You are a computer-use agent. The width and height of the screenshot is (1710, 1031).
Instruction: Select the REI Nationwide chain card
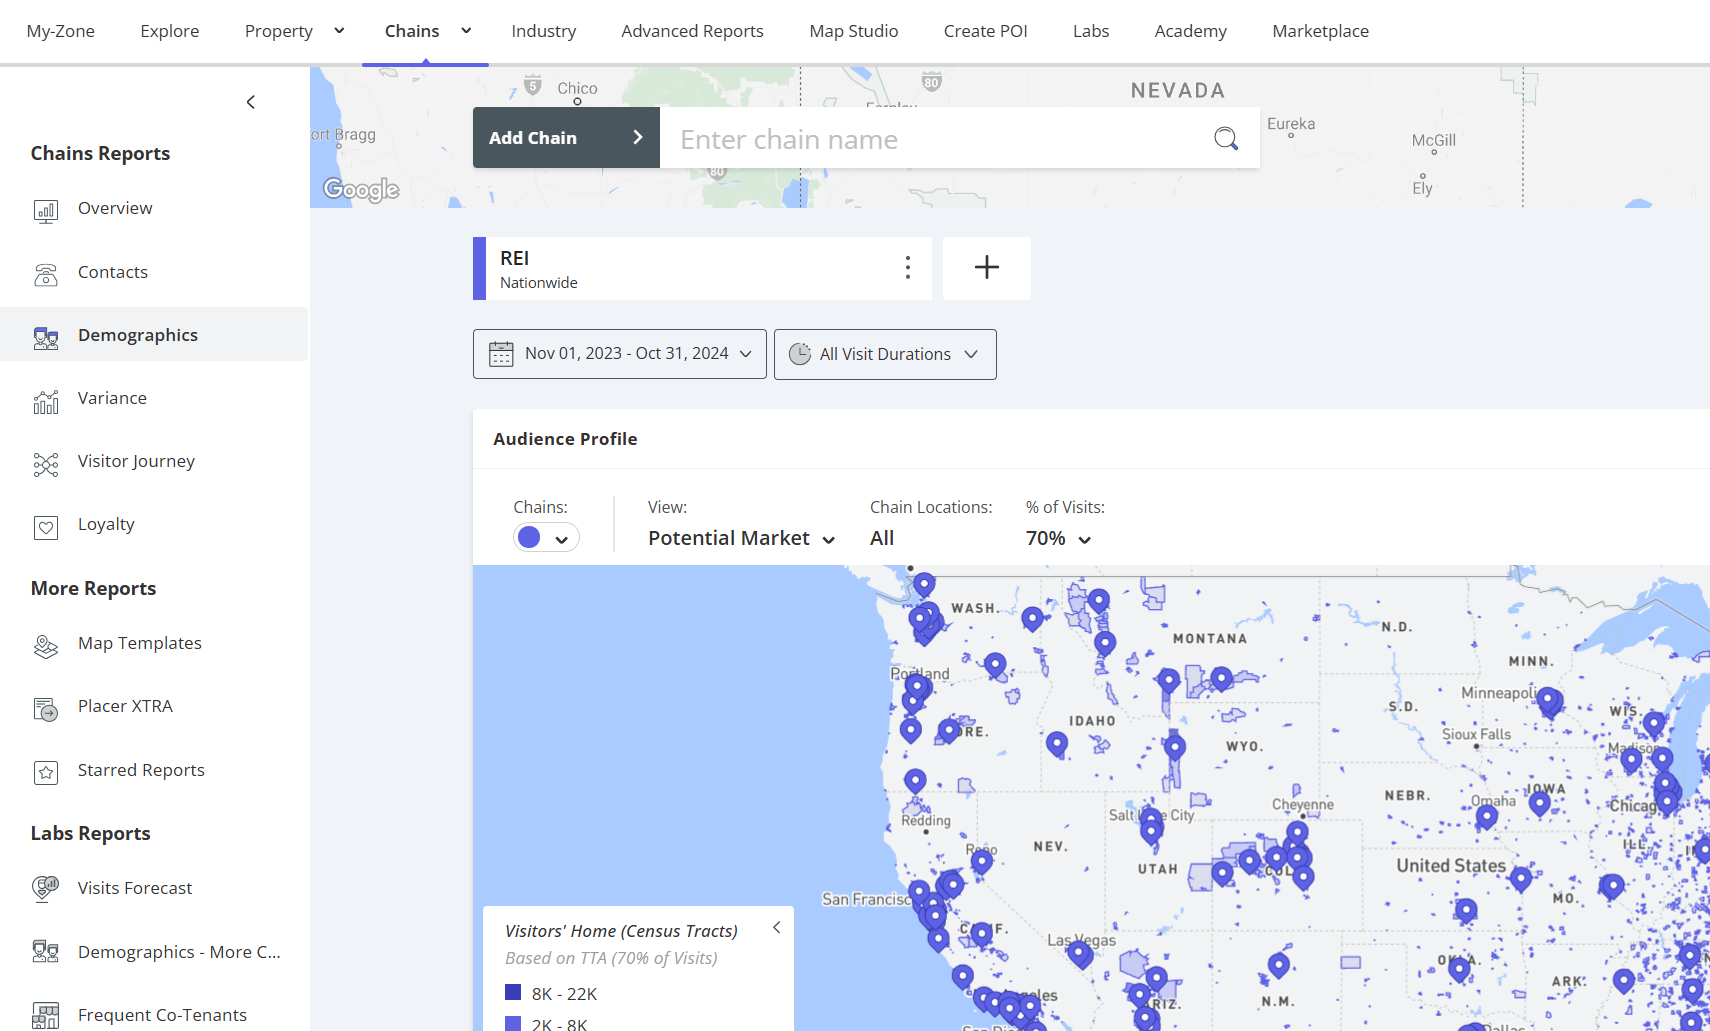(x=702, y=268)
